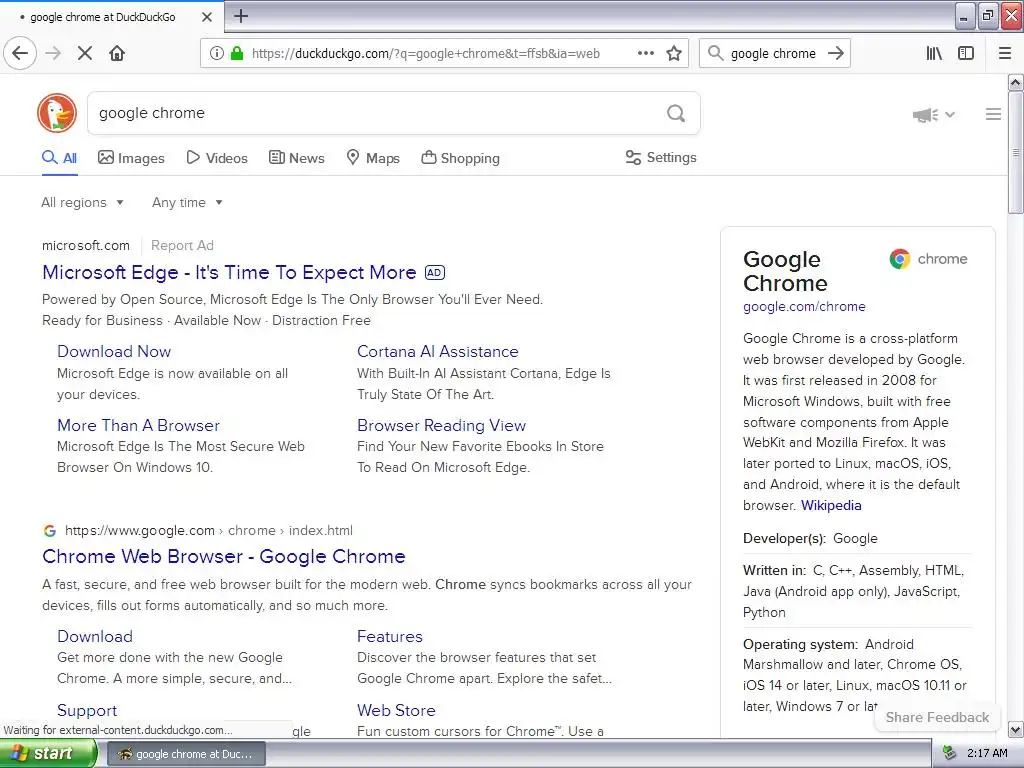
Task: Switch to the Images tab
Action: [131, 157]
